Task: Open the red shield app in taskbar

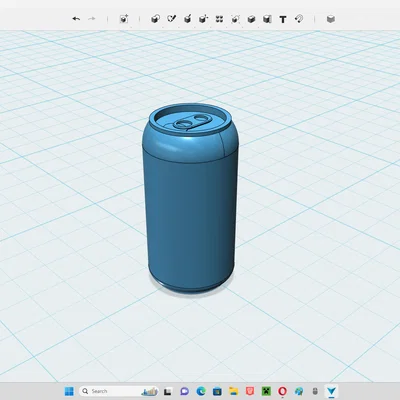Action: pos(250,391)
